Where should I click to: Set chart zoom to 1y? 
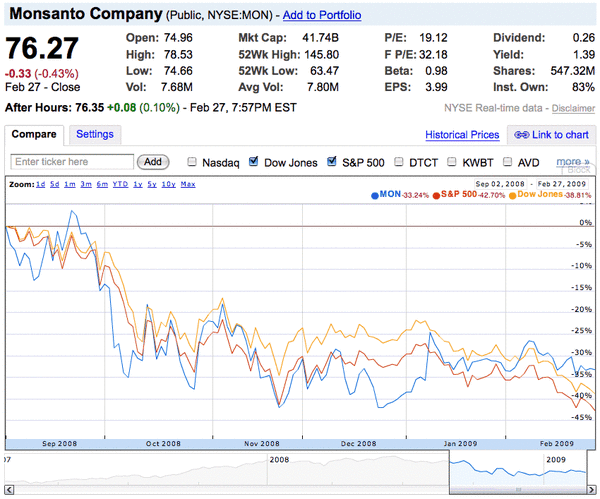(138, 184)
